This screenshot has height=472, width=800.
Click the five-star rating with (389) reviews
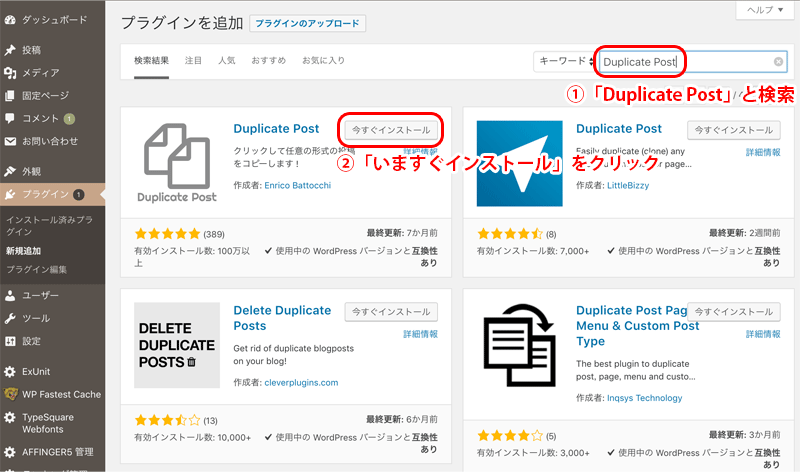tap(167, 234)
